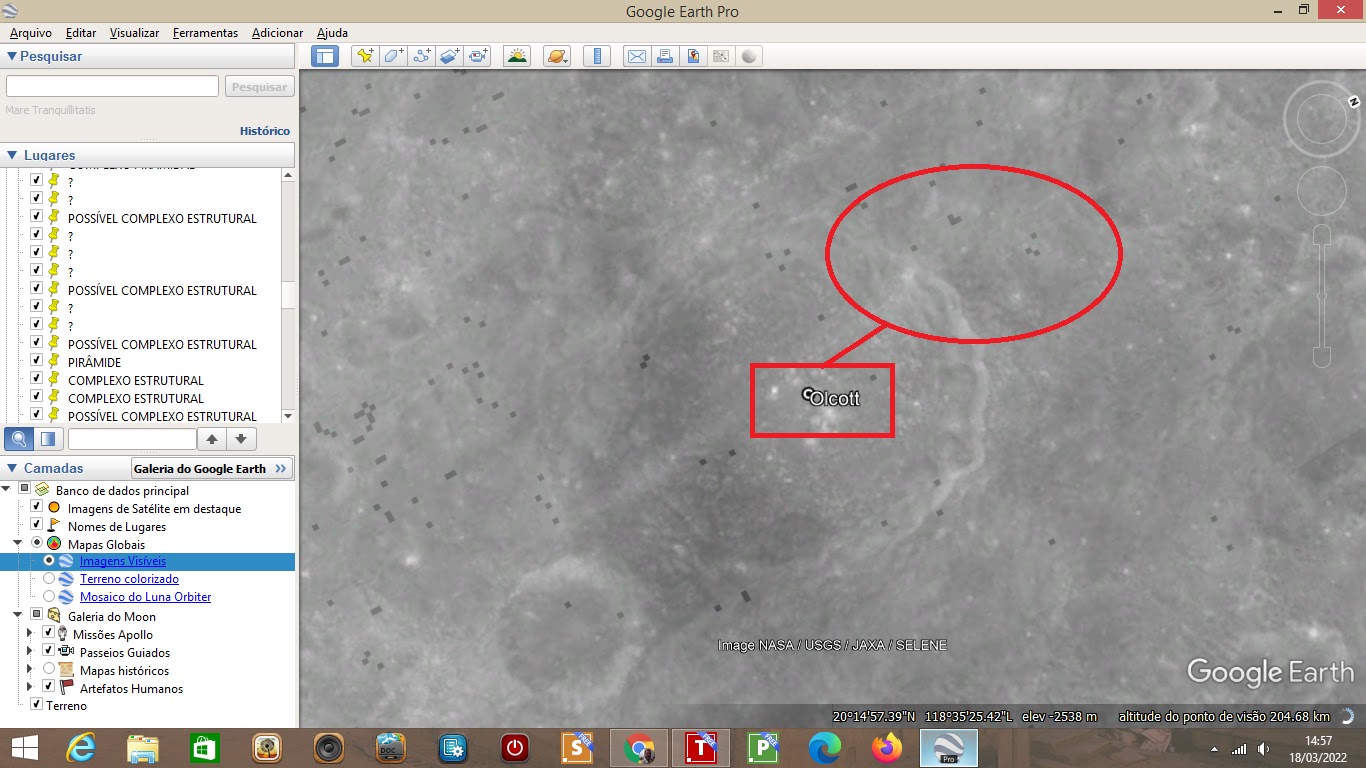Open File Explorer from the taskbar

click(142, 748)
